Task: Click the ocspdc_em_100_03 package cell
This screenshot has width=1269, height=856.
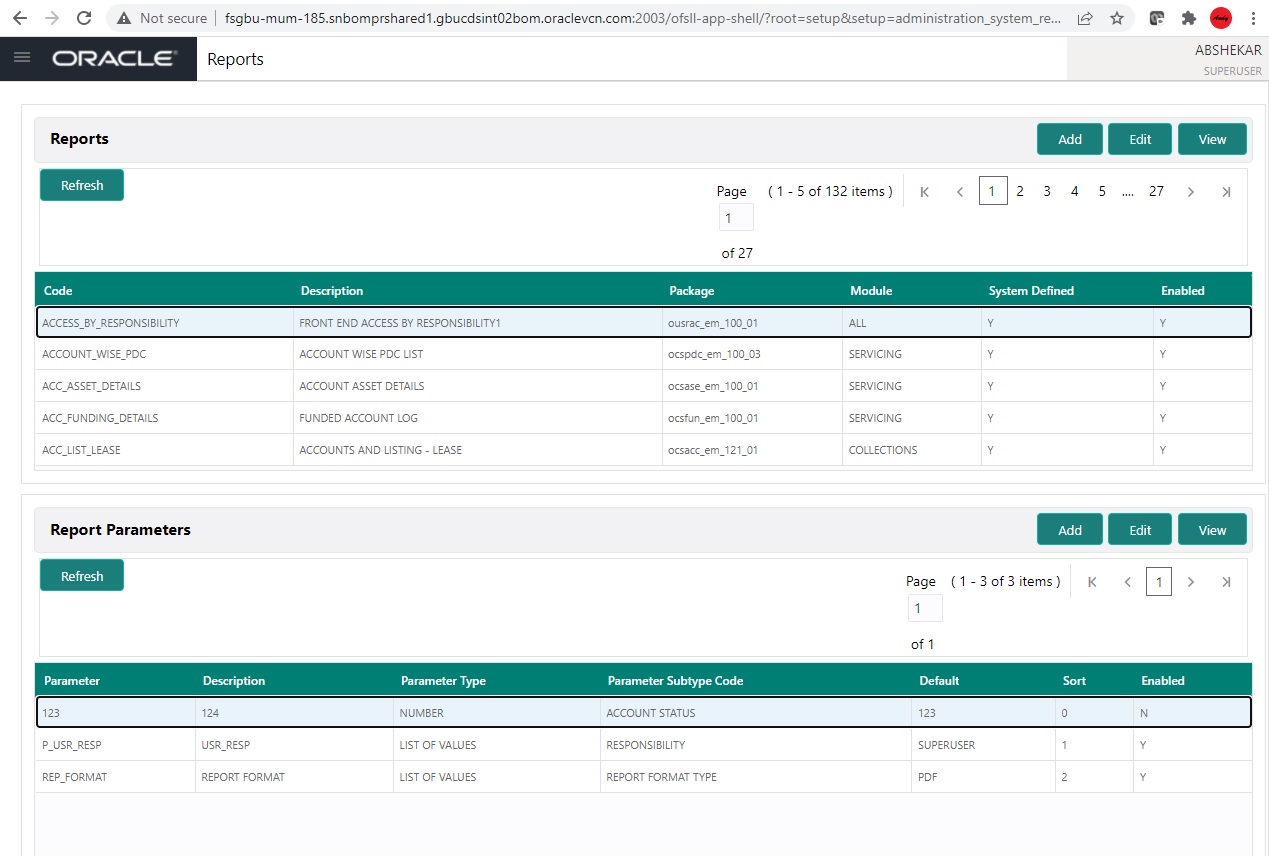Action: (752, 354)
